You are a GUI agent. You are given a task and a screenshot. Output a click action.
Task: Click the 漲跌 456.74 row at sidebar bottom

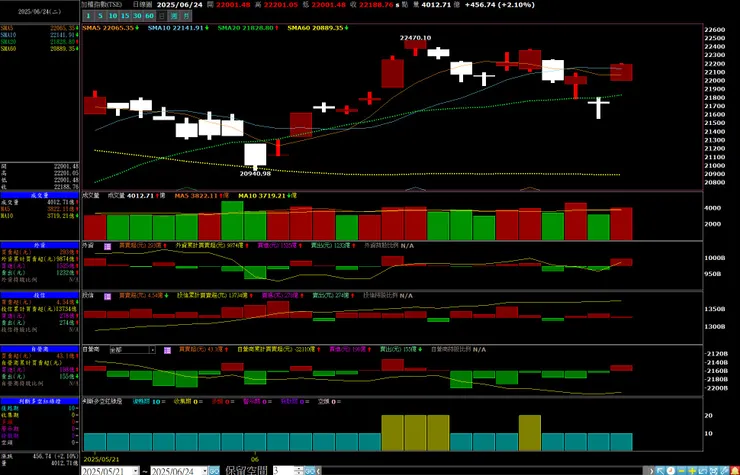click(40, 457)
